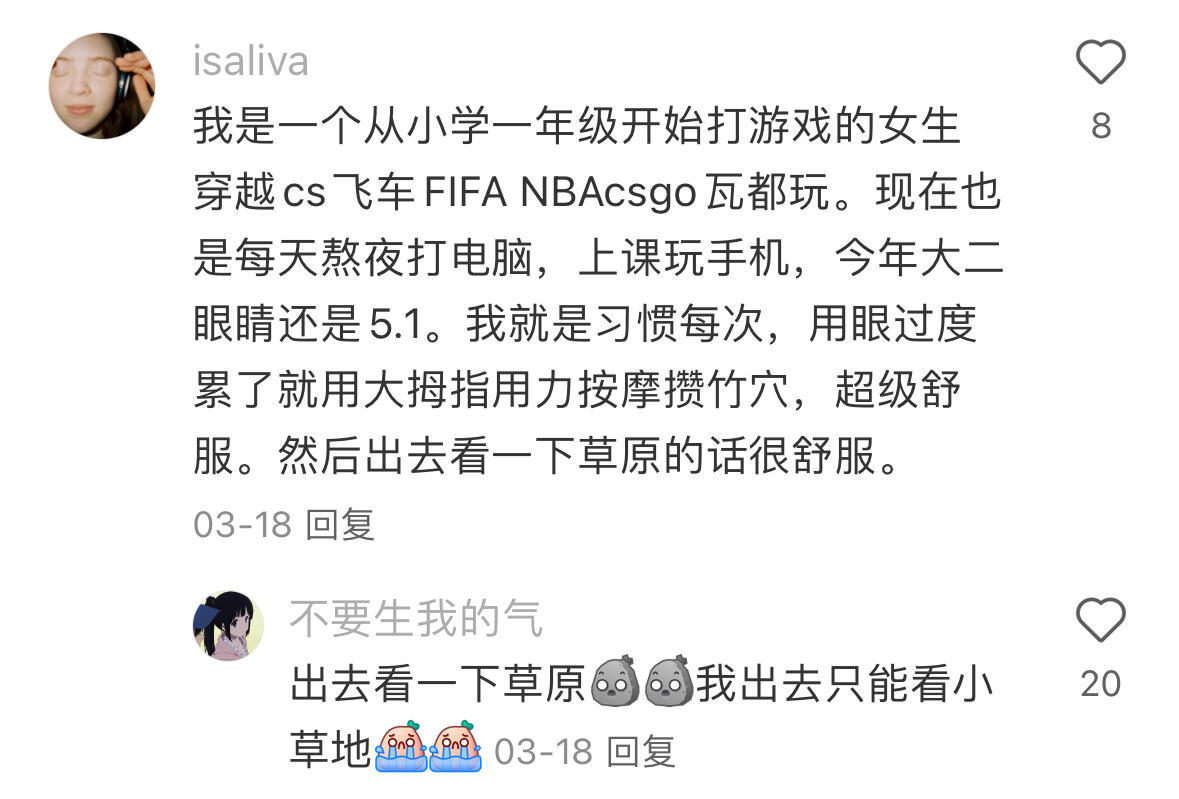
Task: Select the comment line mentioning FIFA NBAcsgo
Action: point(597,192)
